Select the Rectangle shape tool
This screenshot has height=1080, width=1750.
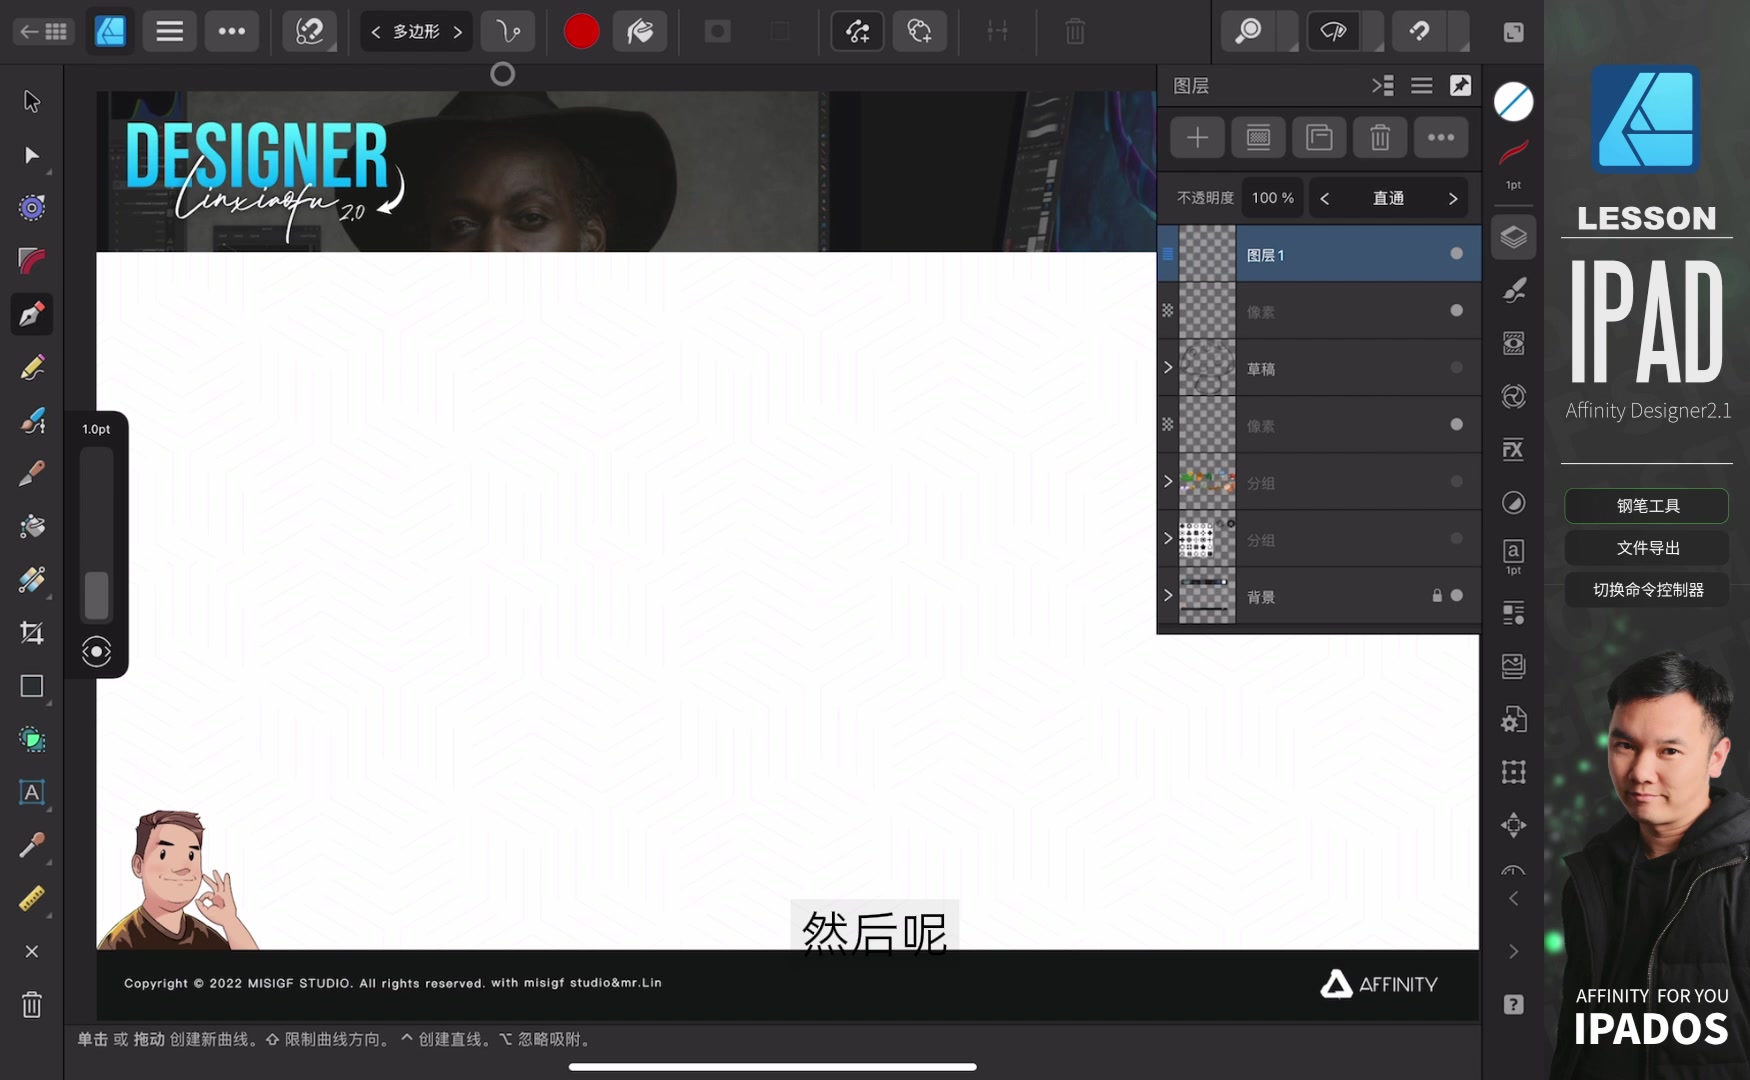click(31, 686)
